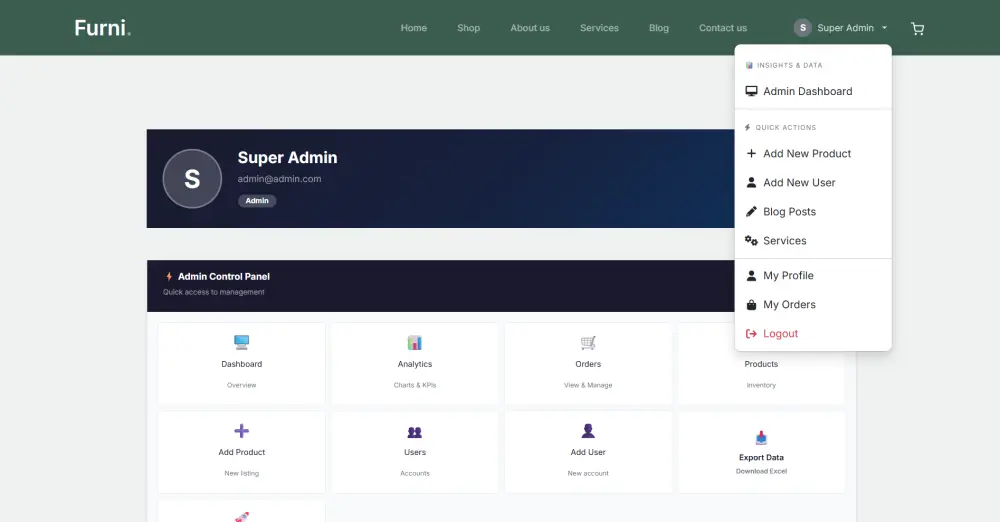Open Contact us page
The height and width of the screenshot is (522, 1000).
coord(723,28)
